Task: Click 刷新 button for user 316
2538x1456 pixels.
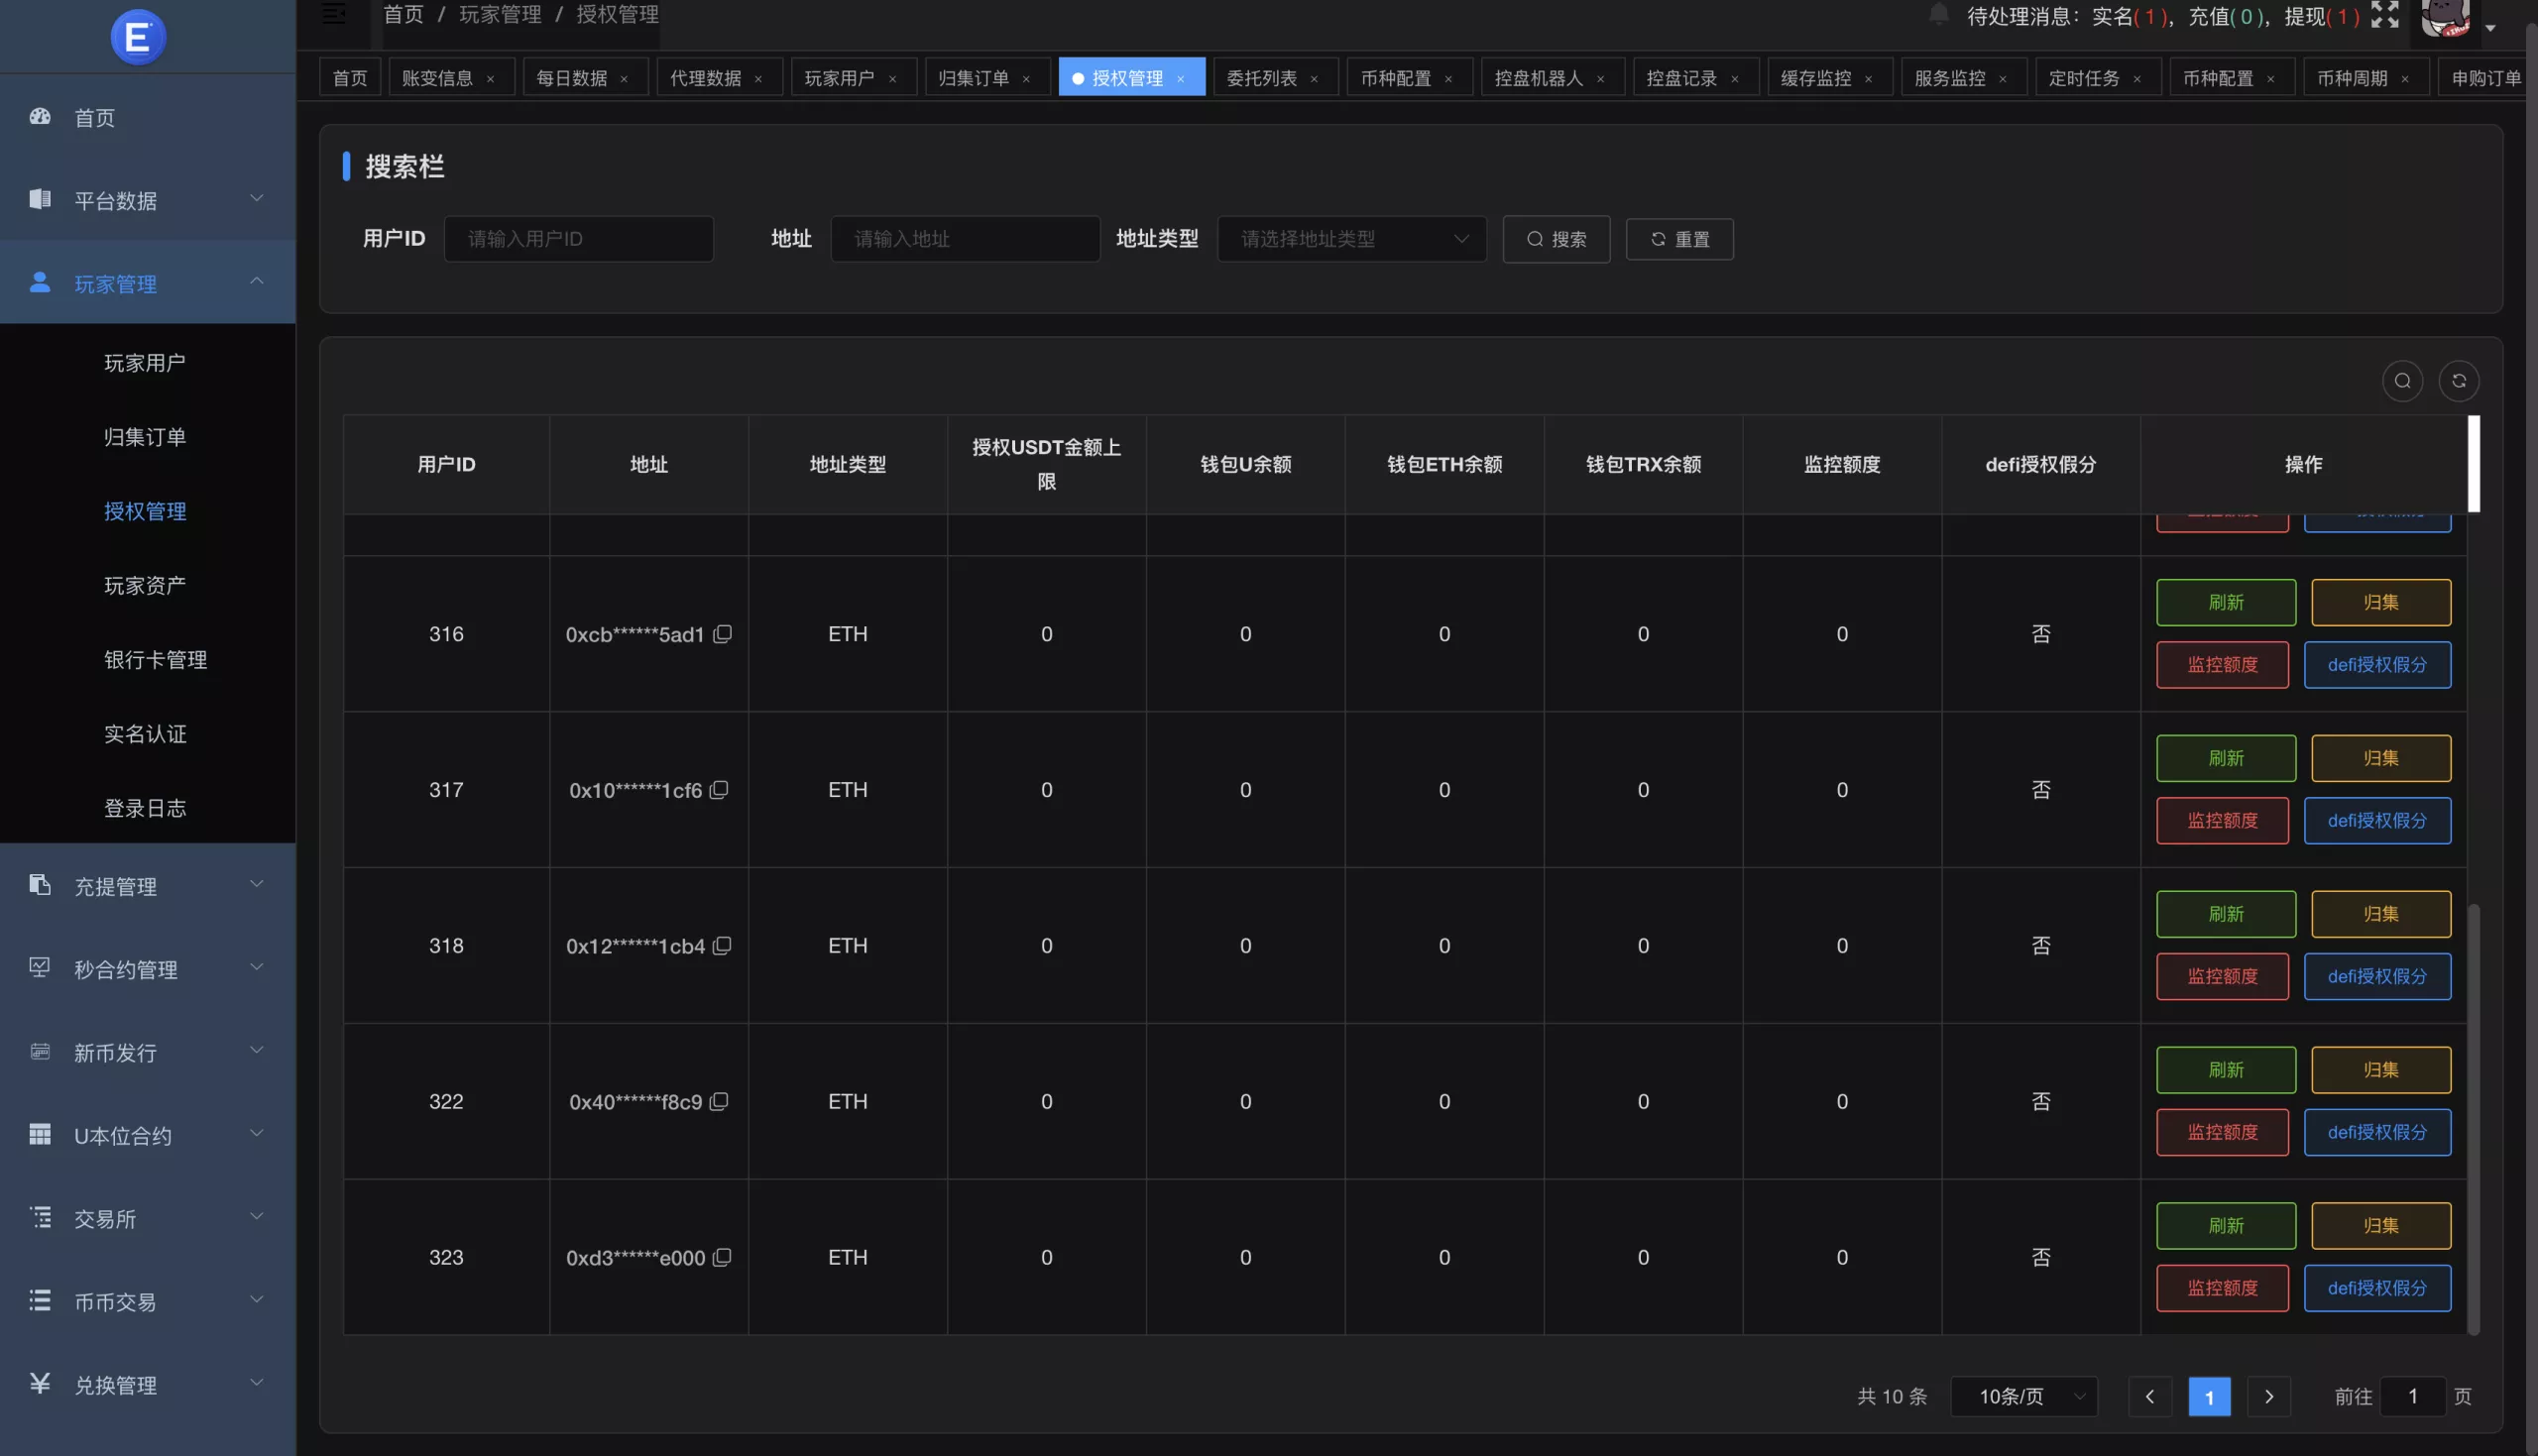Action: pyautogui.click(x=2225, y=602)
